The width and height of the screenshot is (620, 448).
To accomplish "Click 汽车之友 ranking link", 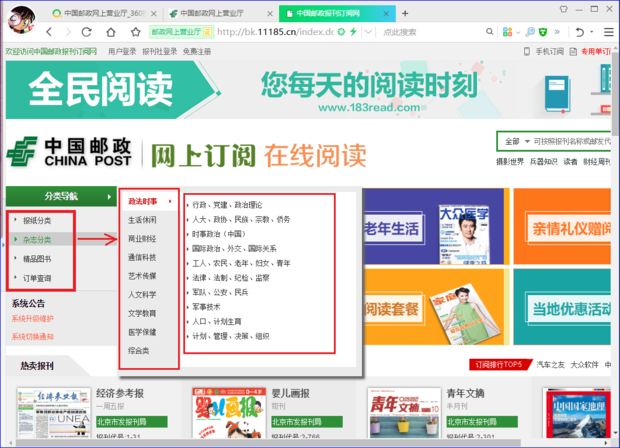I will pos(550,365).
